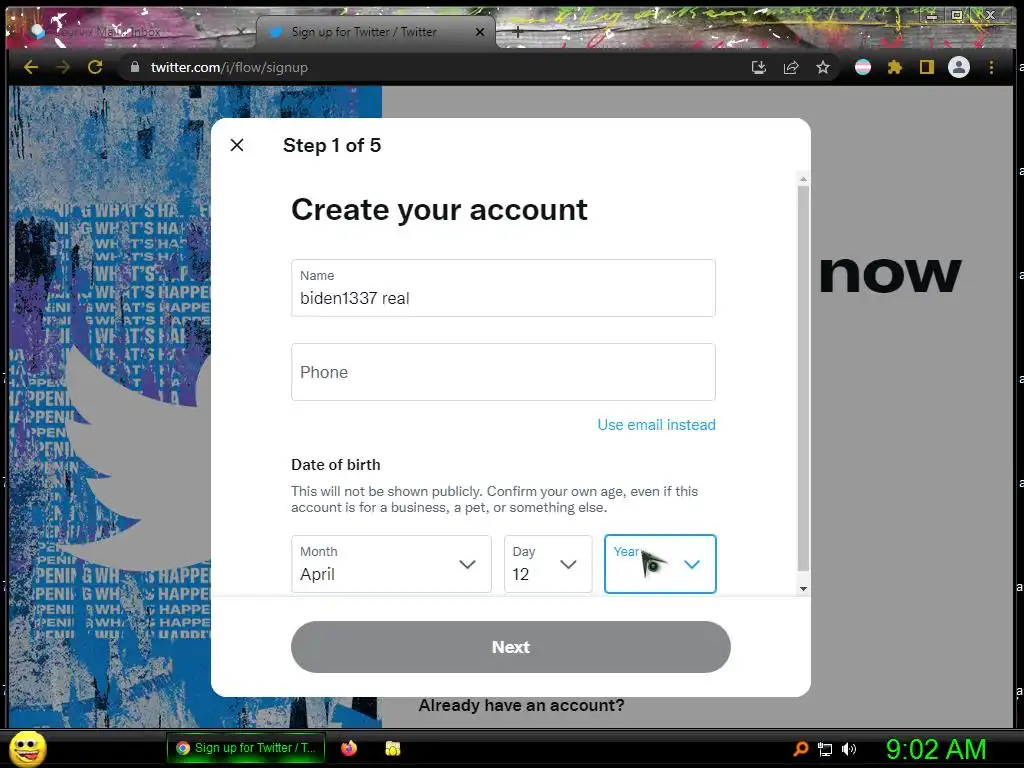Close the Sign up for Twitter tab

click(480, 31)
